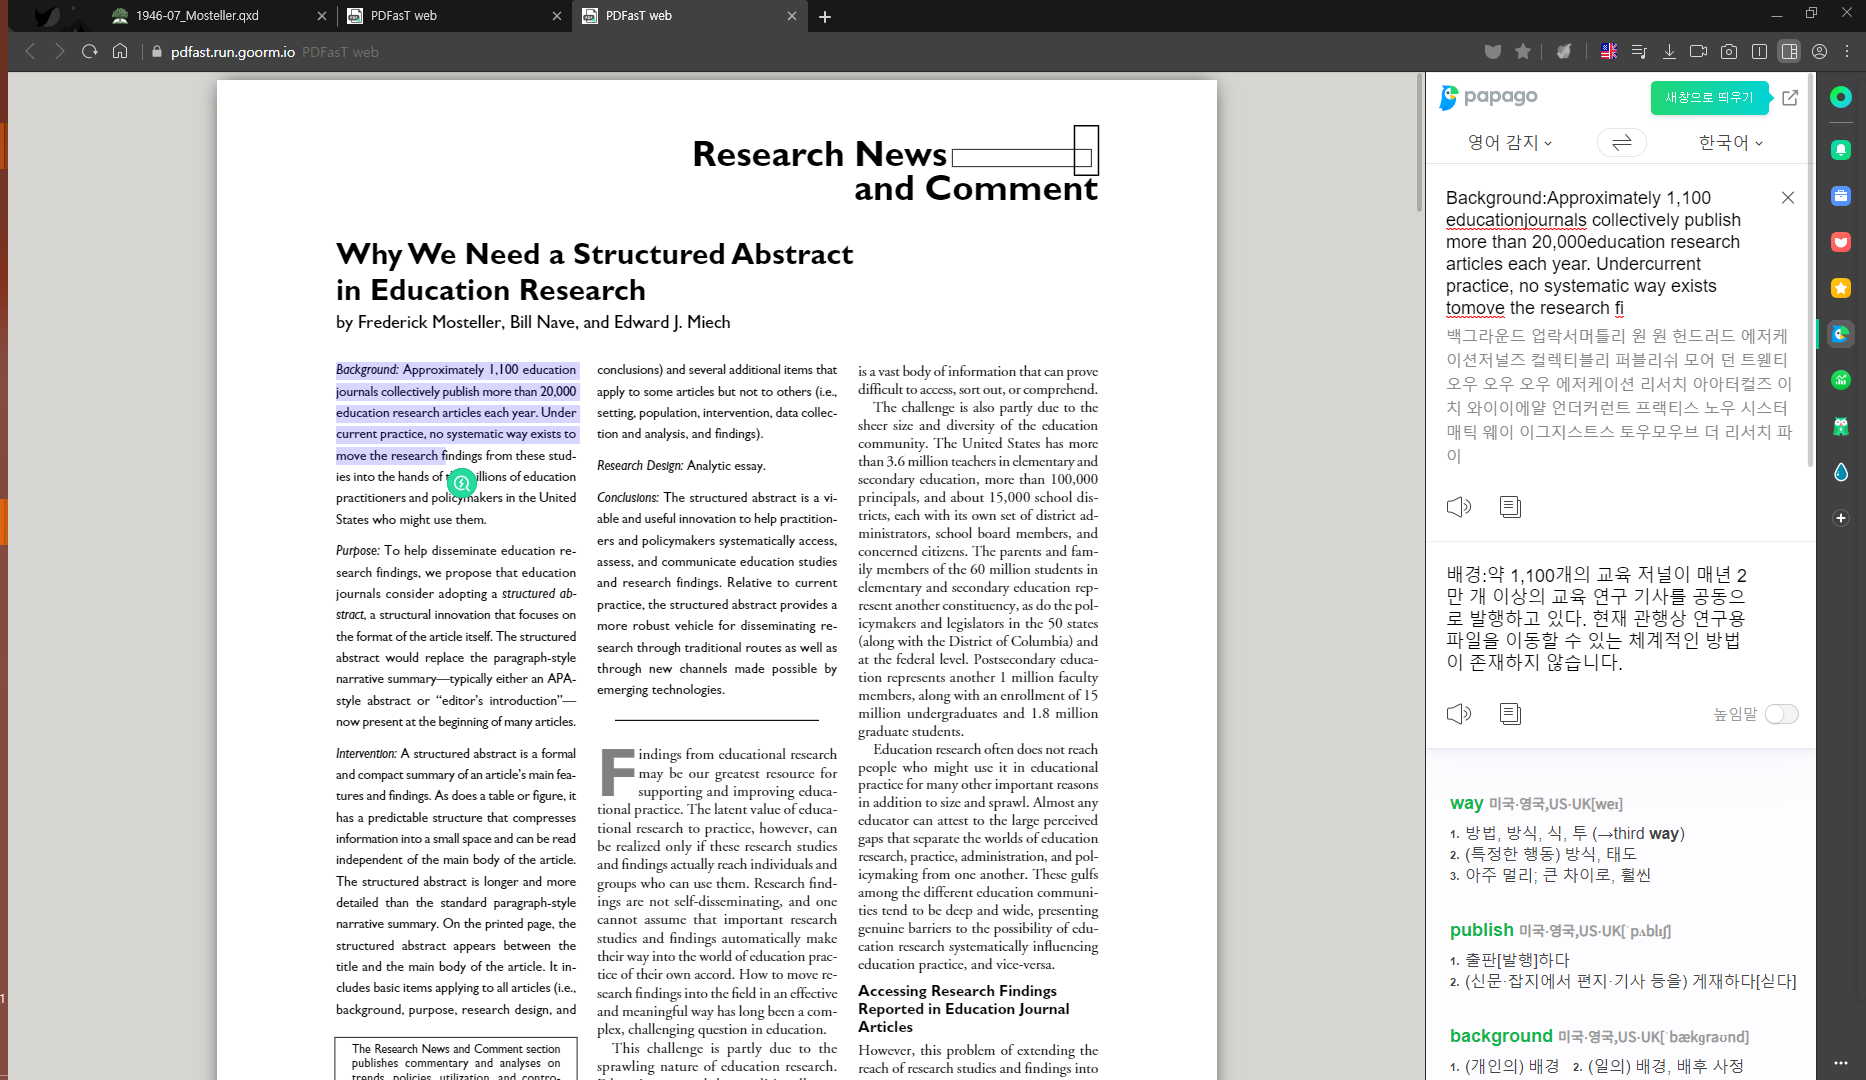Image resolution: width=1866 pixels, height=1080 pixels.
Task: Open dictionary entry for 'background'
Action: point(1501,1036)
